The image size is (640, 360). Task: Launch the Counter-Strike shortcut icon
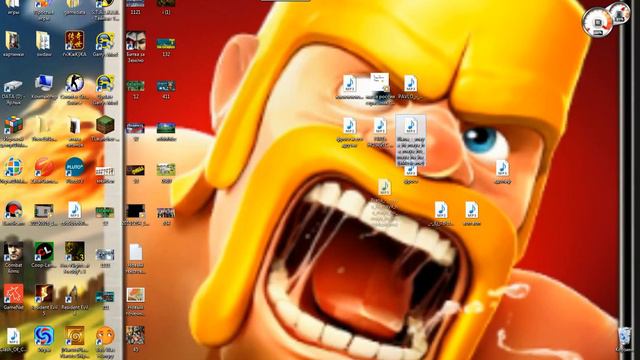pos(74,83)
